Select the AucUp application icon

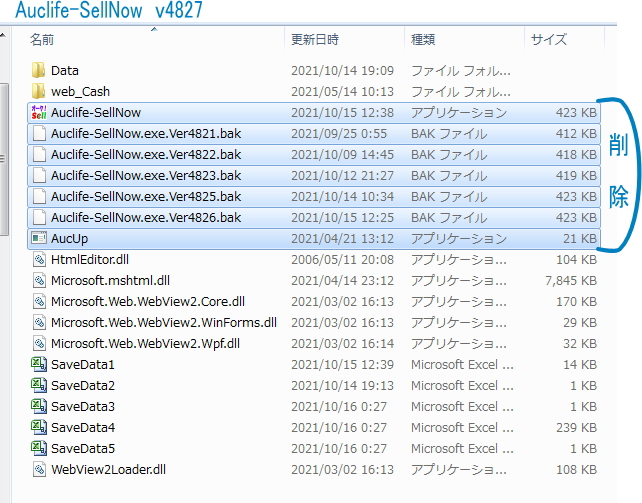(39, 238)
